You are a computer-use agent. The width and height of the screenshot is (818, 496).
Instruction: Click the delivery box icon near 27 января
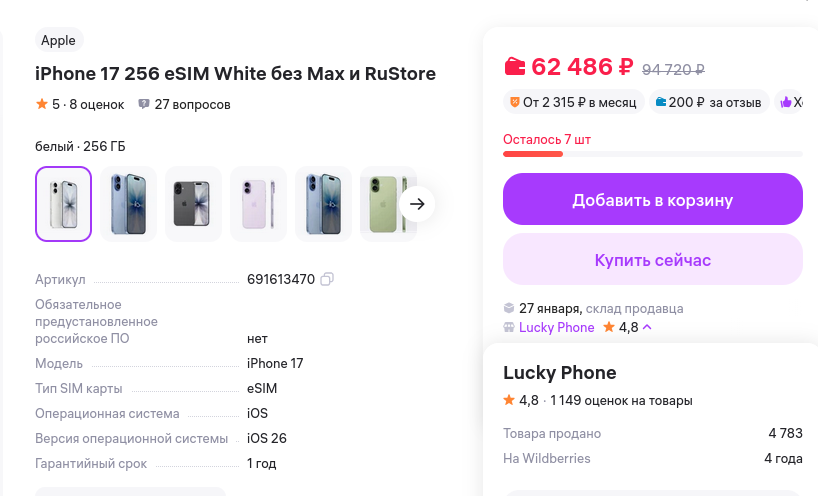[x=509, y=308]
